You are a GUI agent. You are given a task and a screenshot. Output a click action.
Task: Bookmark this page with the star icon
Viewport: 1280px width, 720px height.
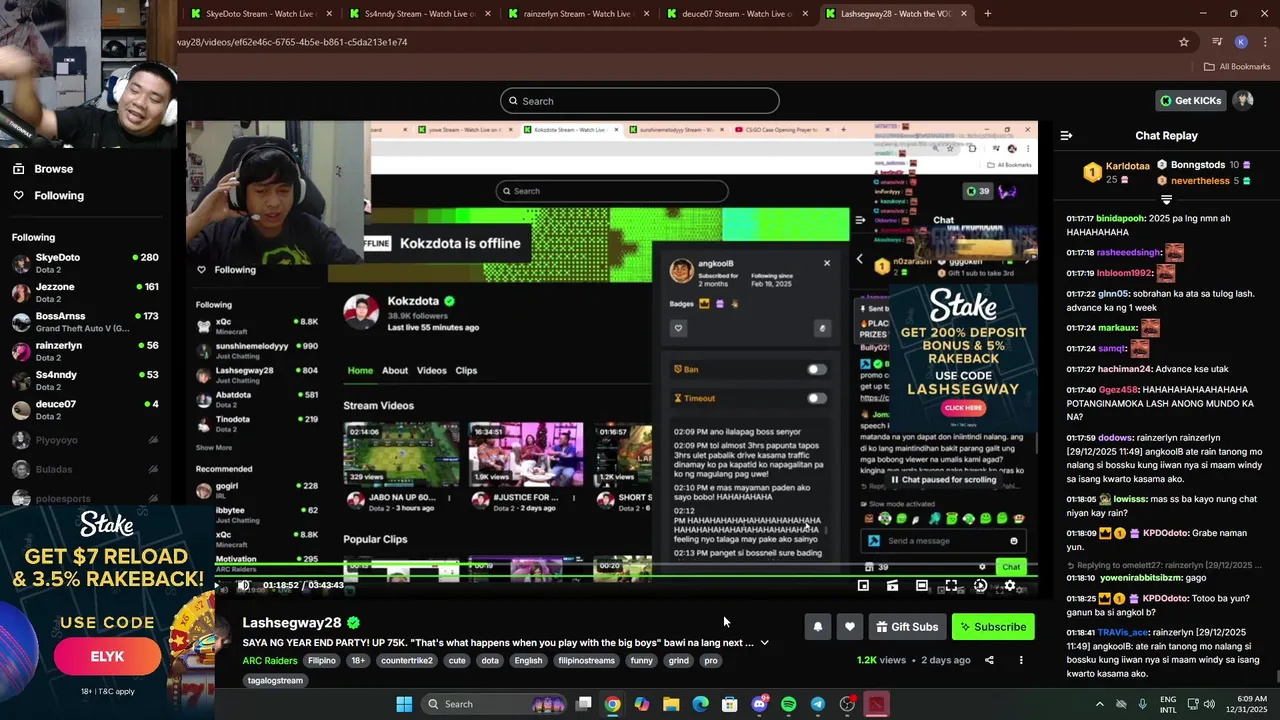click(1184, 42)
